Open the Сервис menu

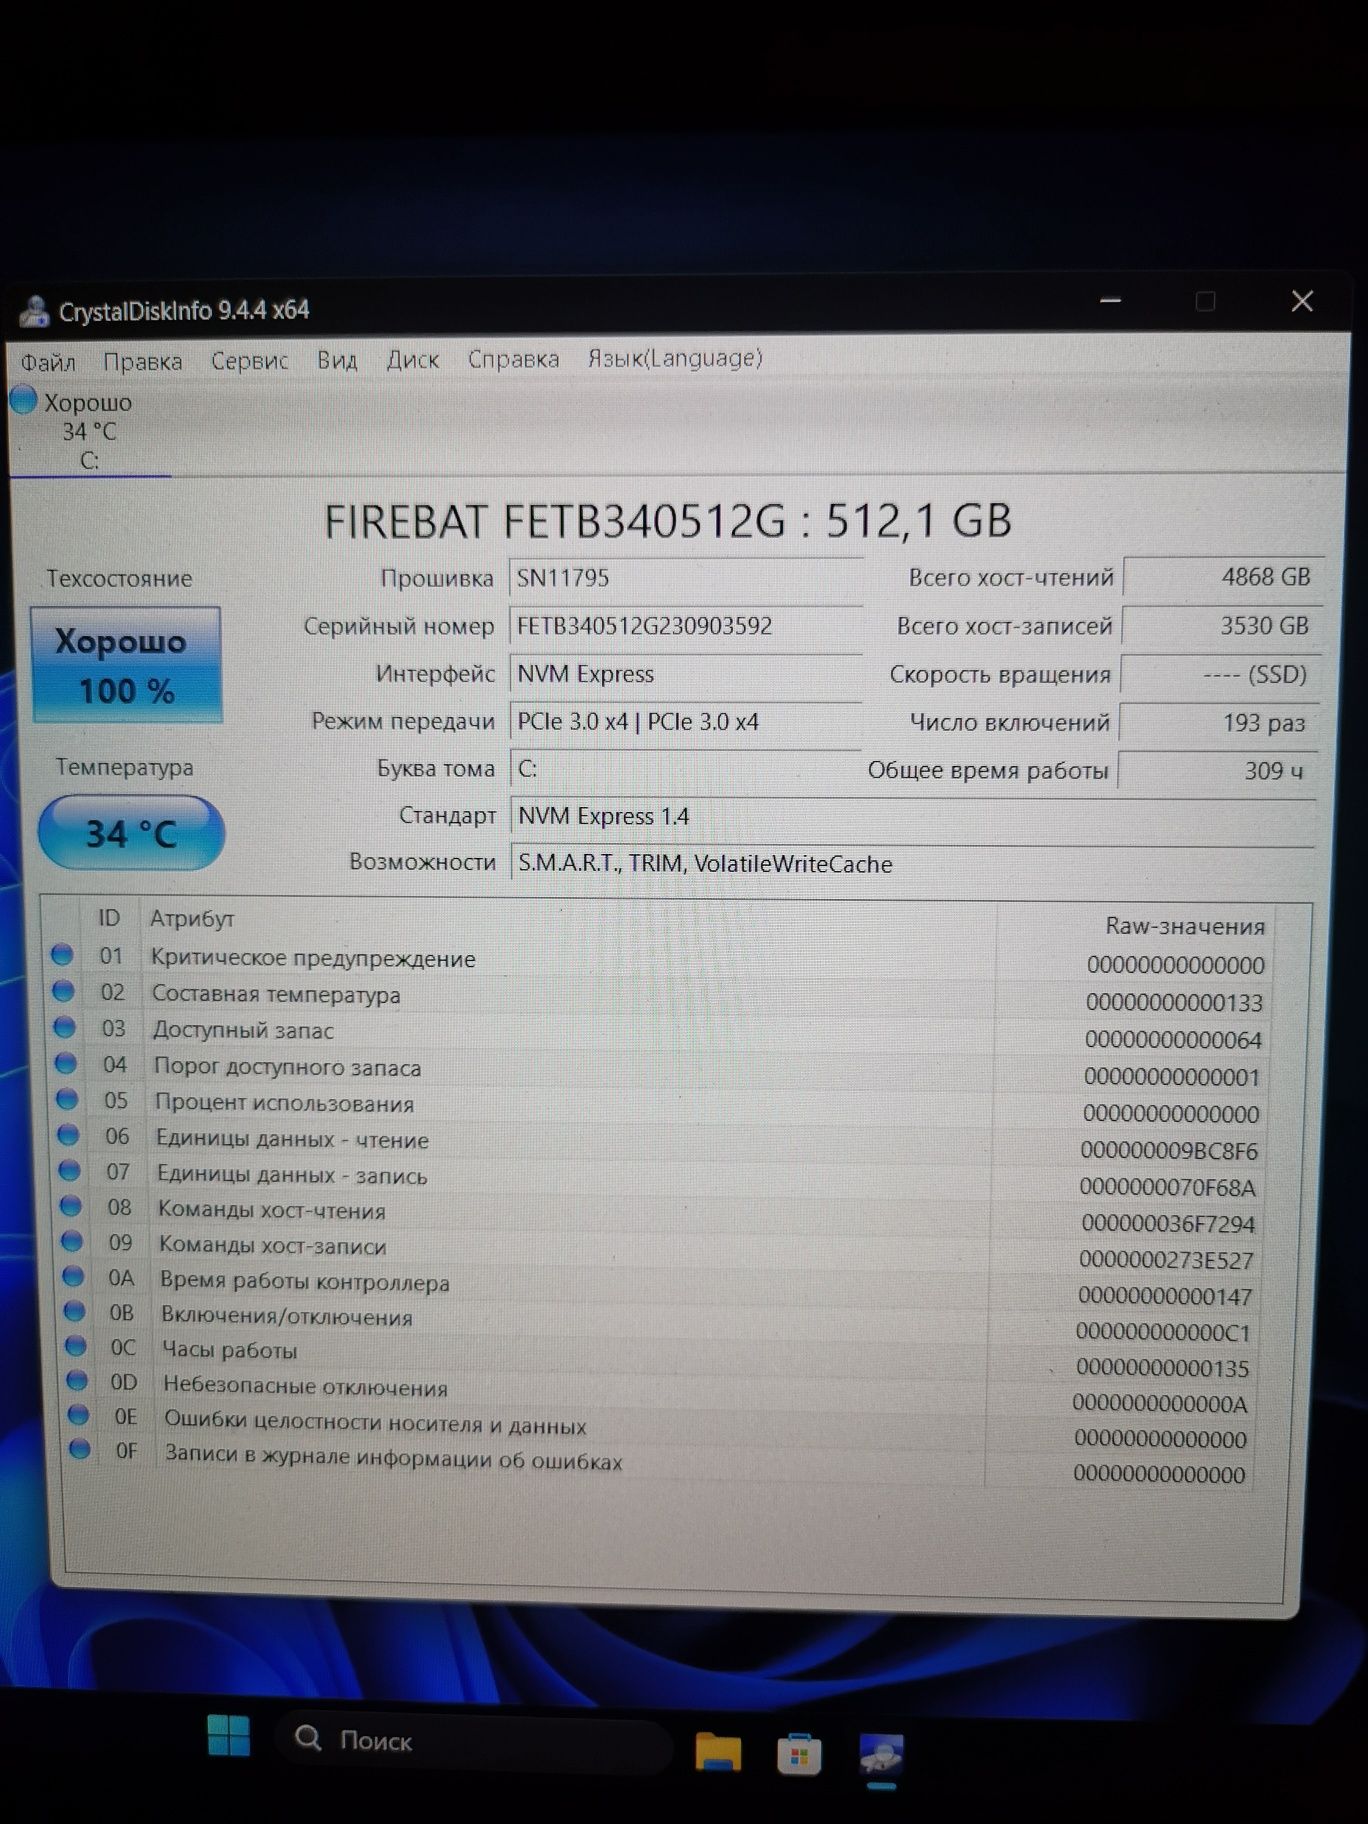pyautogui.click(x=249, y=360)
